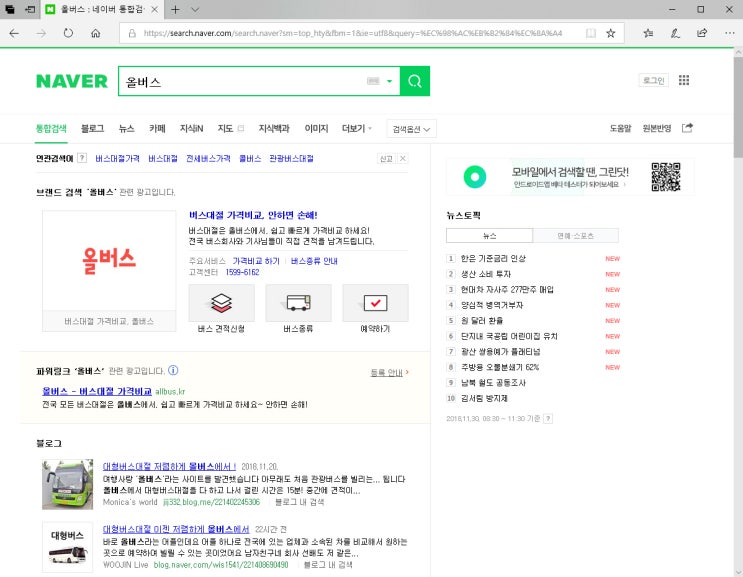The width and height of the screenshot is (743, 577).
Task: Expand 검색옵션 dropdown
Action: 411,129
